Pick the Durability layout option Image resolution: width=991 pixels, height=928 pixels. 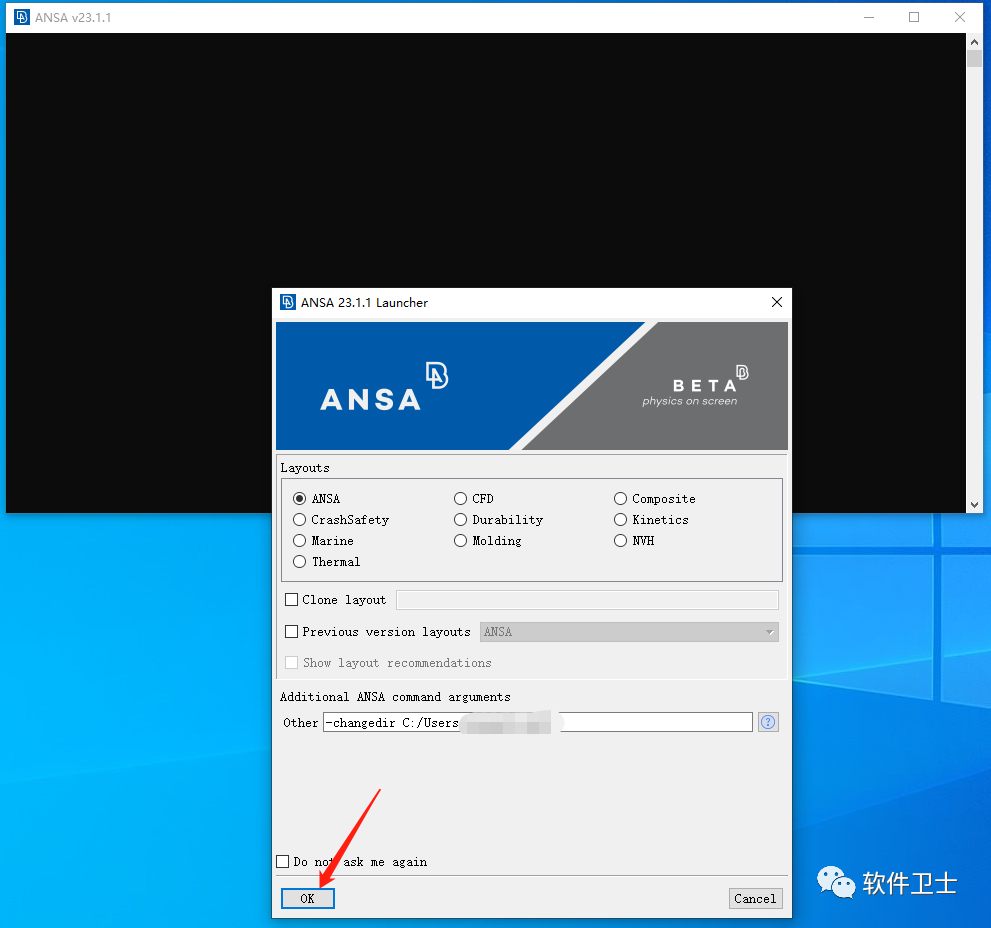[x=460, y=520]
